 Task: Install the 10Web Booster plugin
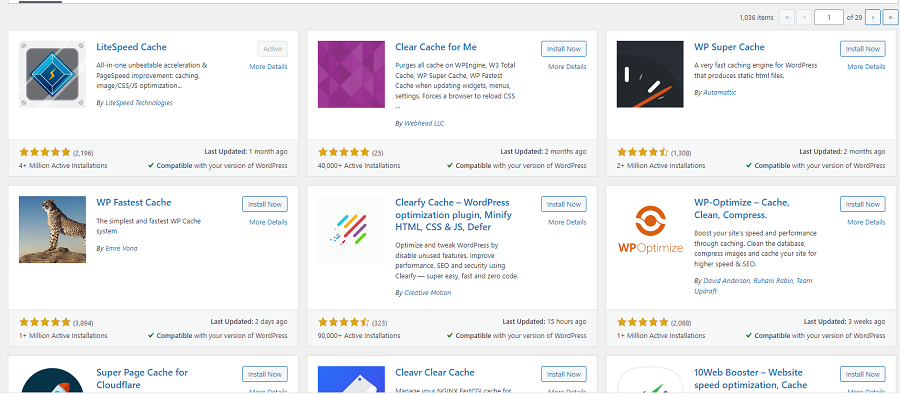[x=863, y=374]
